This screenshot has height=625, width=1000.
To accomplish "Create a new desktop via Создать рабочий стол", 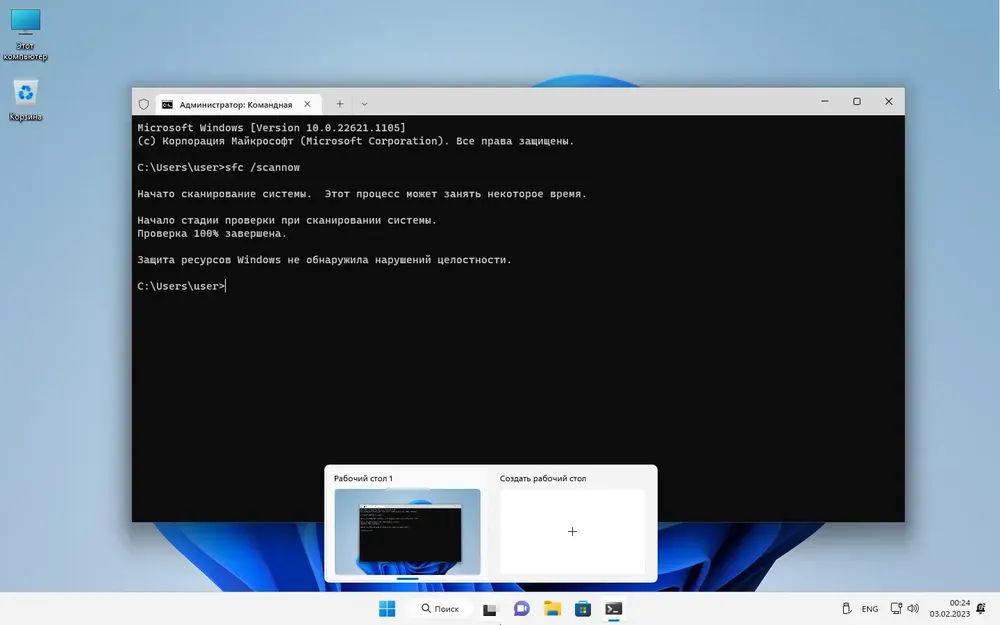I will [573, 532].
